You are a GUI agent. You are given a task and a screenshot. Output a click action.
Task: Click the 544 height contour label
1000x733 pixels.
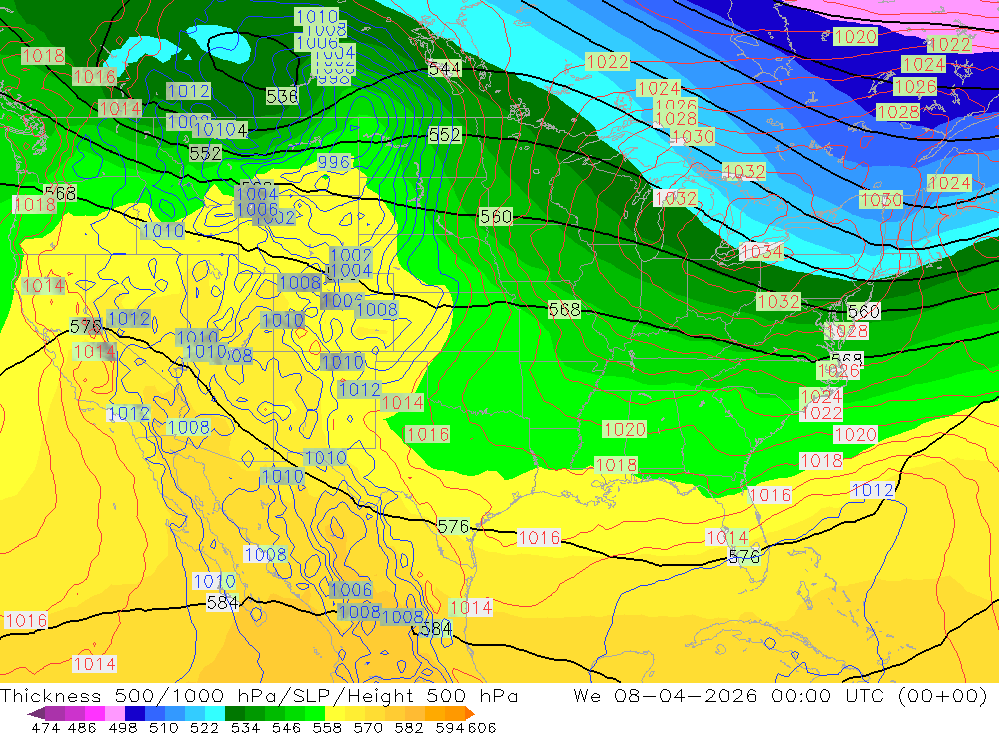pyautogui.click(x=445, y=68)
